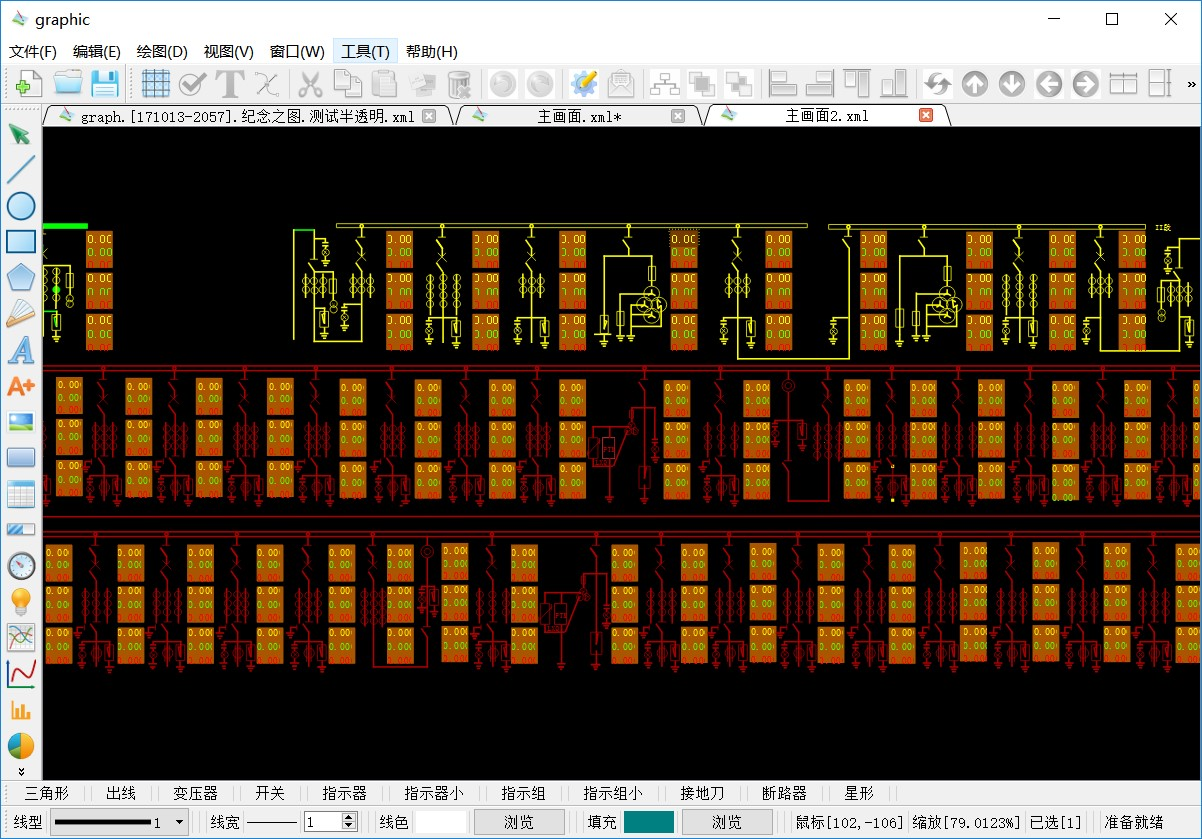1202x839 pixels.
Task: Open the 工具(T) menu
Action: [x=365, y=52]
